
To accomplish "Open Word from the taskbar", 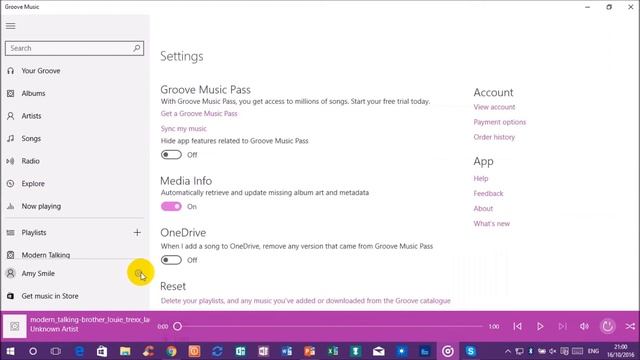I will click(x=287, y=351).
